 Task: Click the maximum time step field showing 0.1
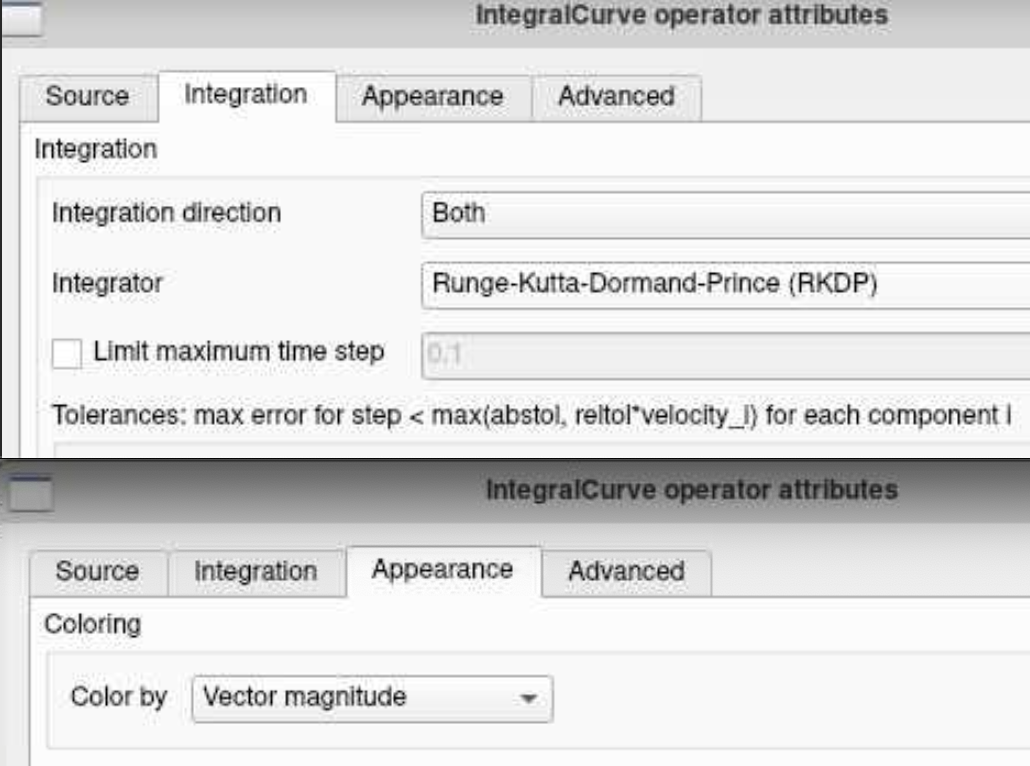click(x=725, y=355)
